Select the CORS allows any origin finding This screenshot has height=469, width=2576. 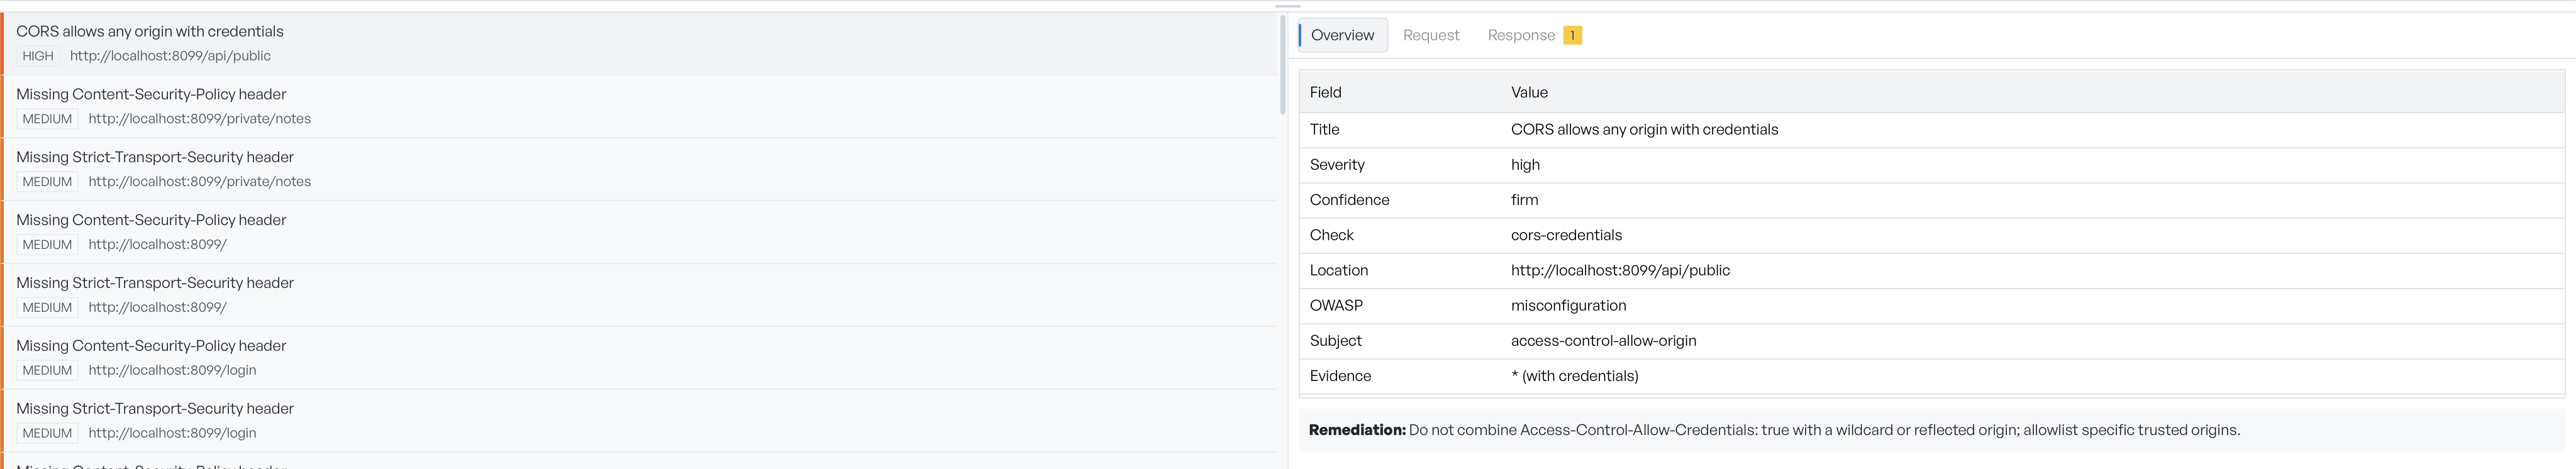pos(640,43)
